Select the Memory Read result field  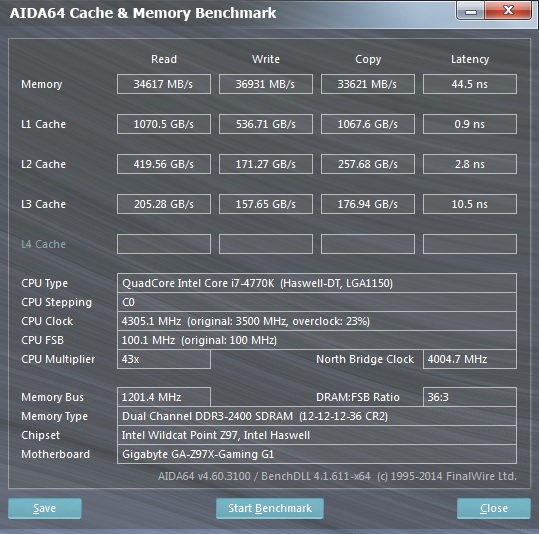[164, 84]
